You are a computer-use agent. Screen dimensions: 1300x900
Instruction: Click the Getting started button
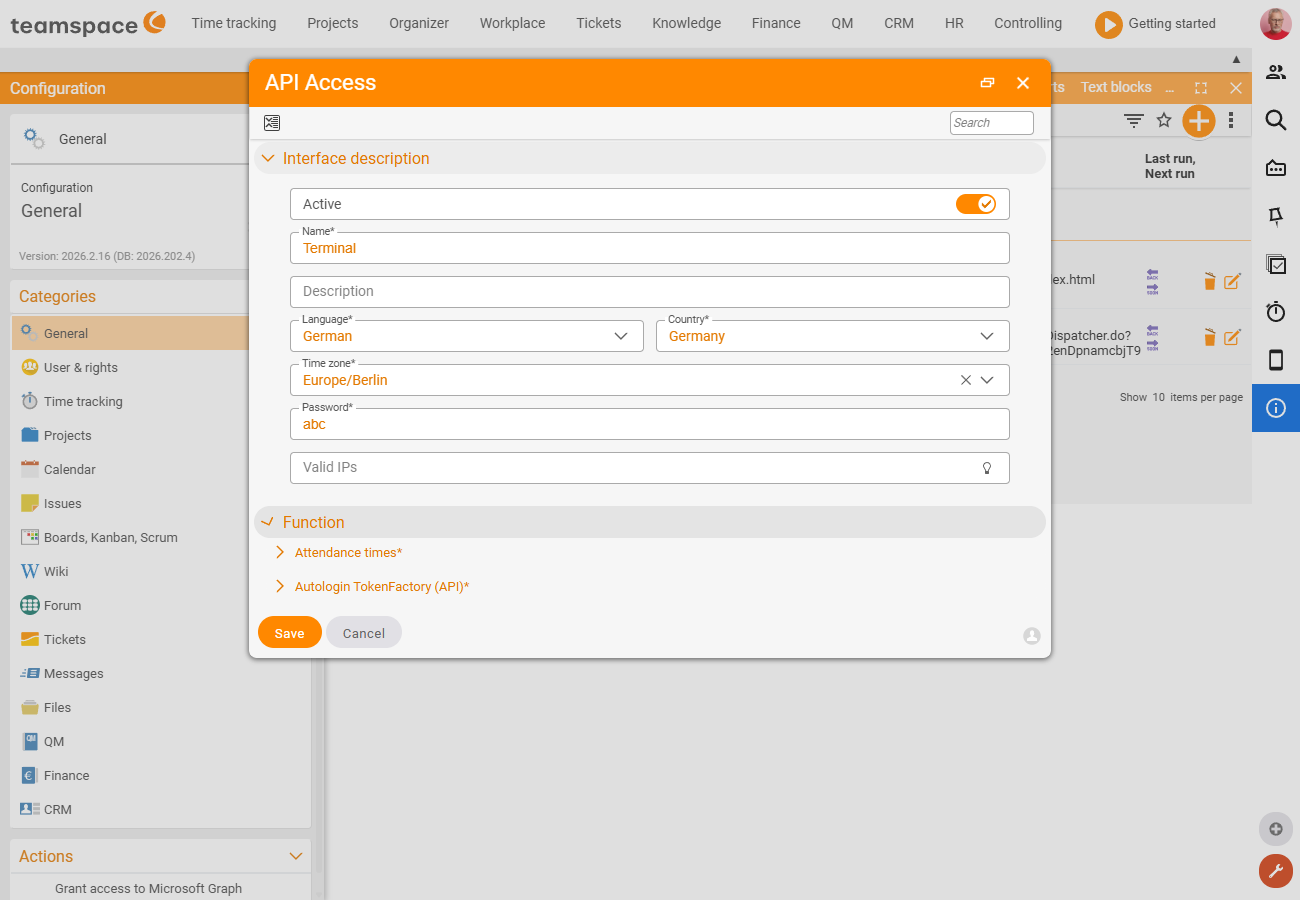pos(1156,24)
